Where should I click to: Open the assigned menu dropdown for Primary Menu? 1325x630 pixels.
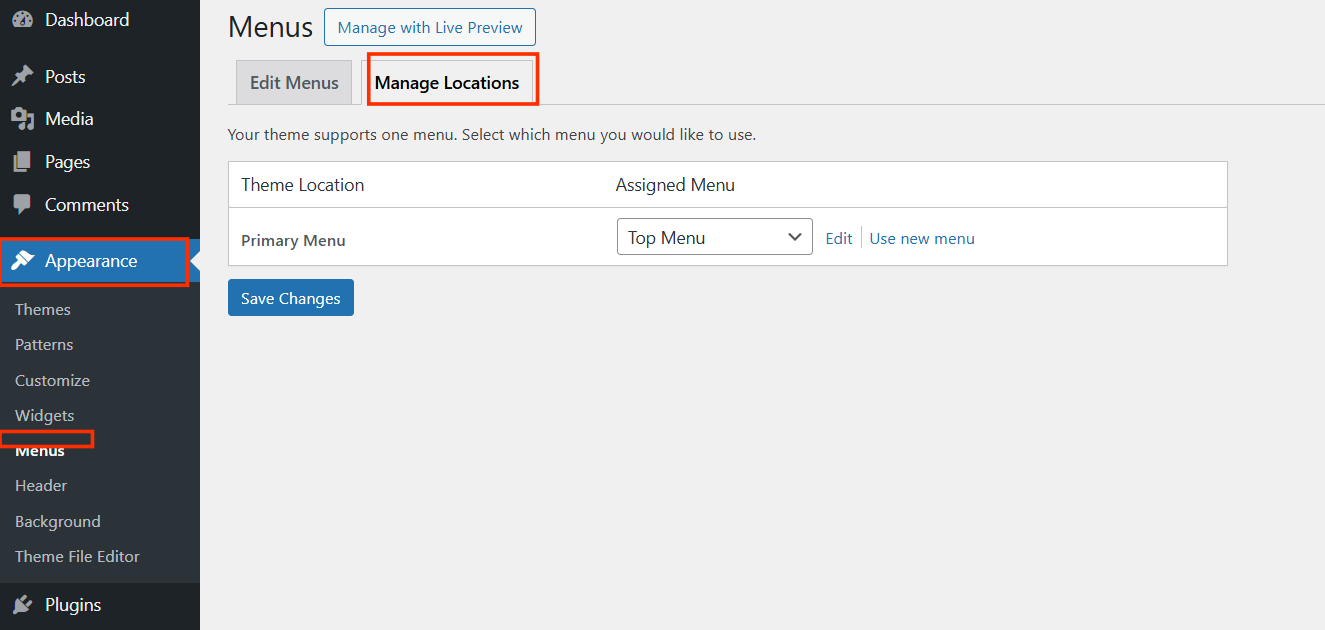point(714,236)
